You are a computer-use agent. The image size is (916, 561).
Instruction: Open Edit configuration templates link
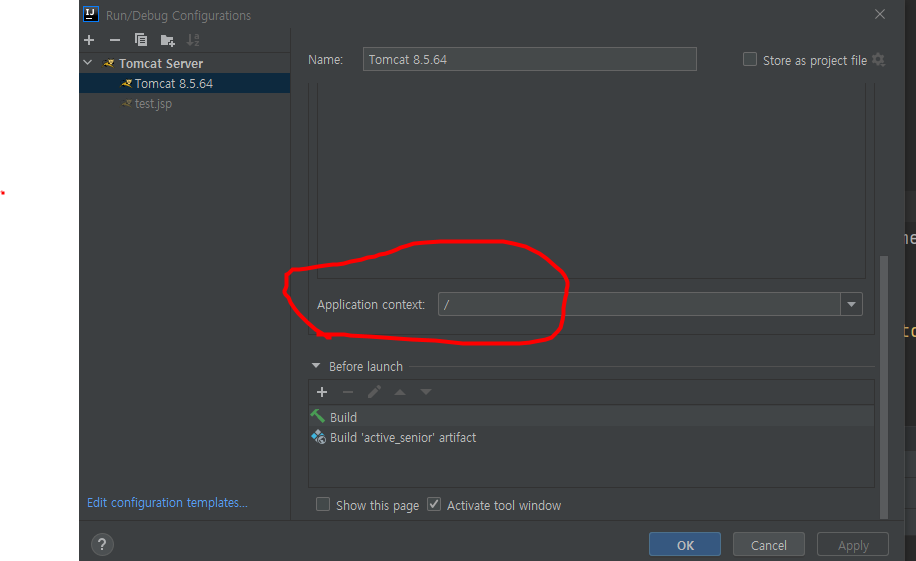click(x=167, y=503)
